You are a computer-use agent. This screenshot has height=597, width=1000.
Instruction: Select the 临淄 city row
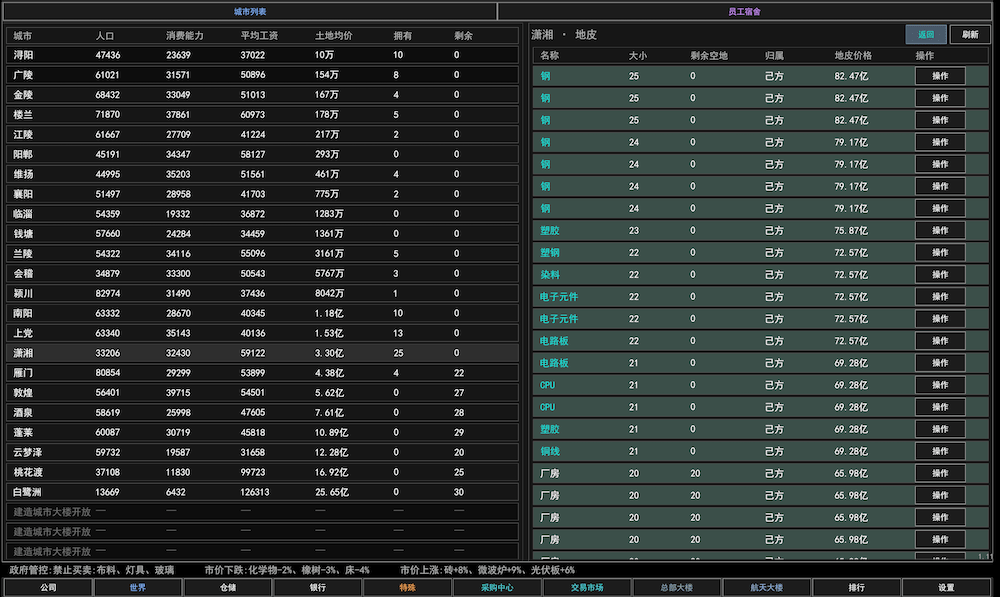(262, 214)
